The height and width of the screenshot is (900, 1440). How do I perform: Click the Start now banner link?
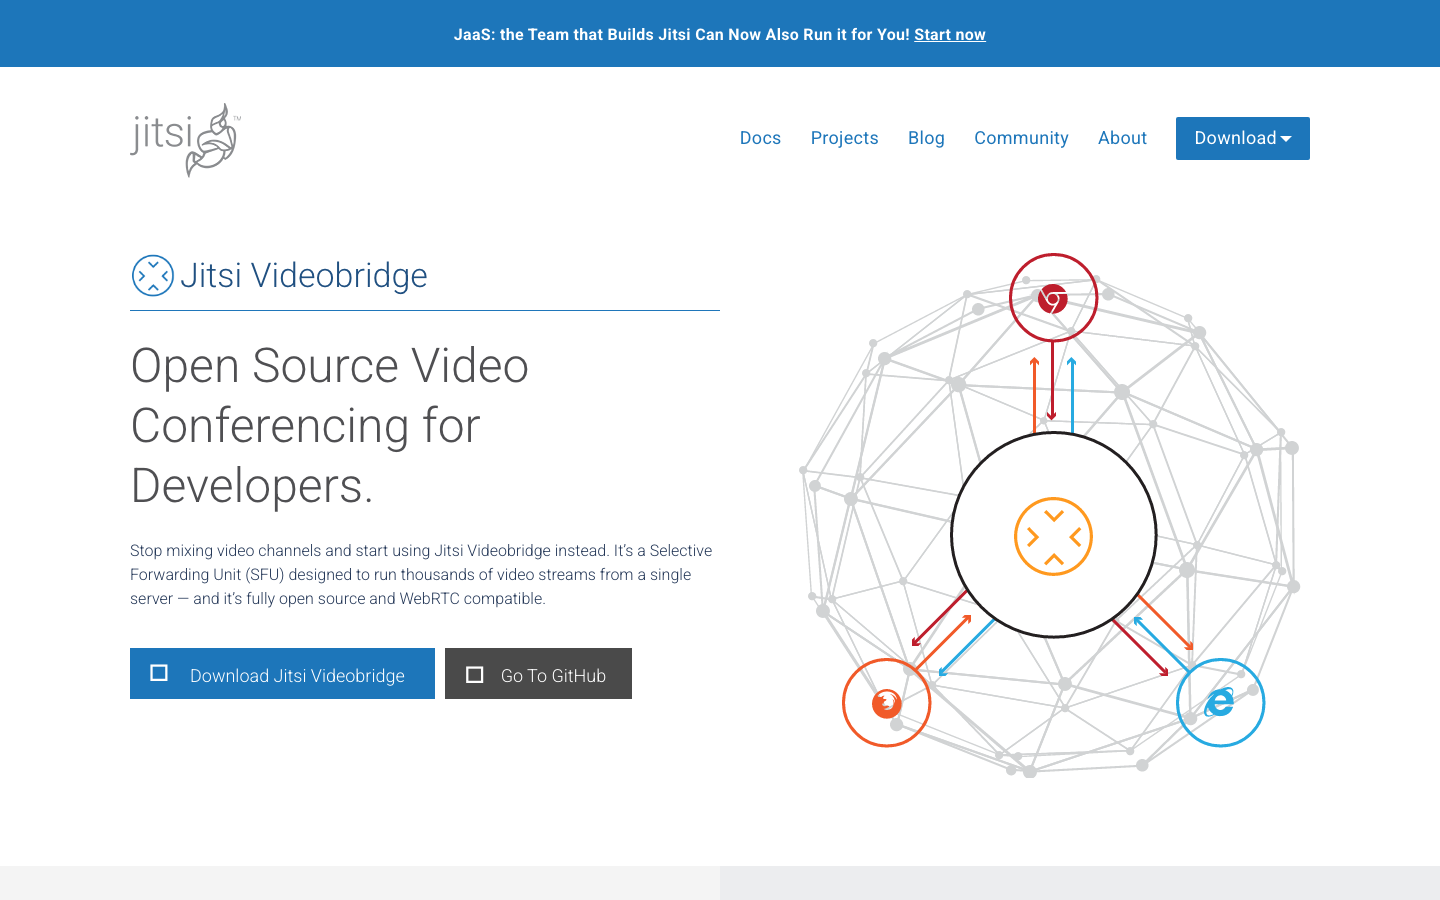[x=948, y=34]
